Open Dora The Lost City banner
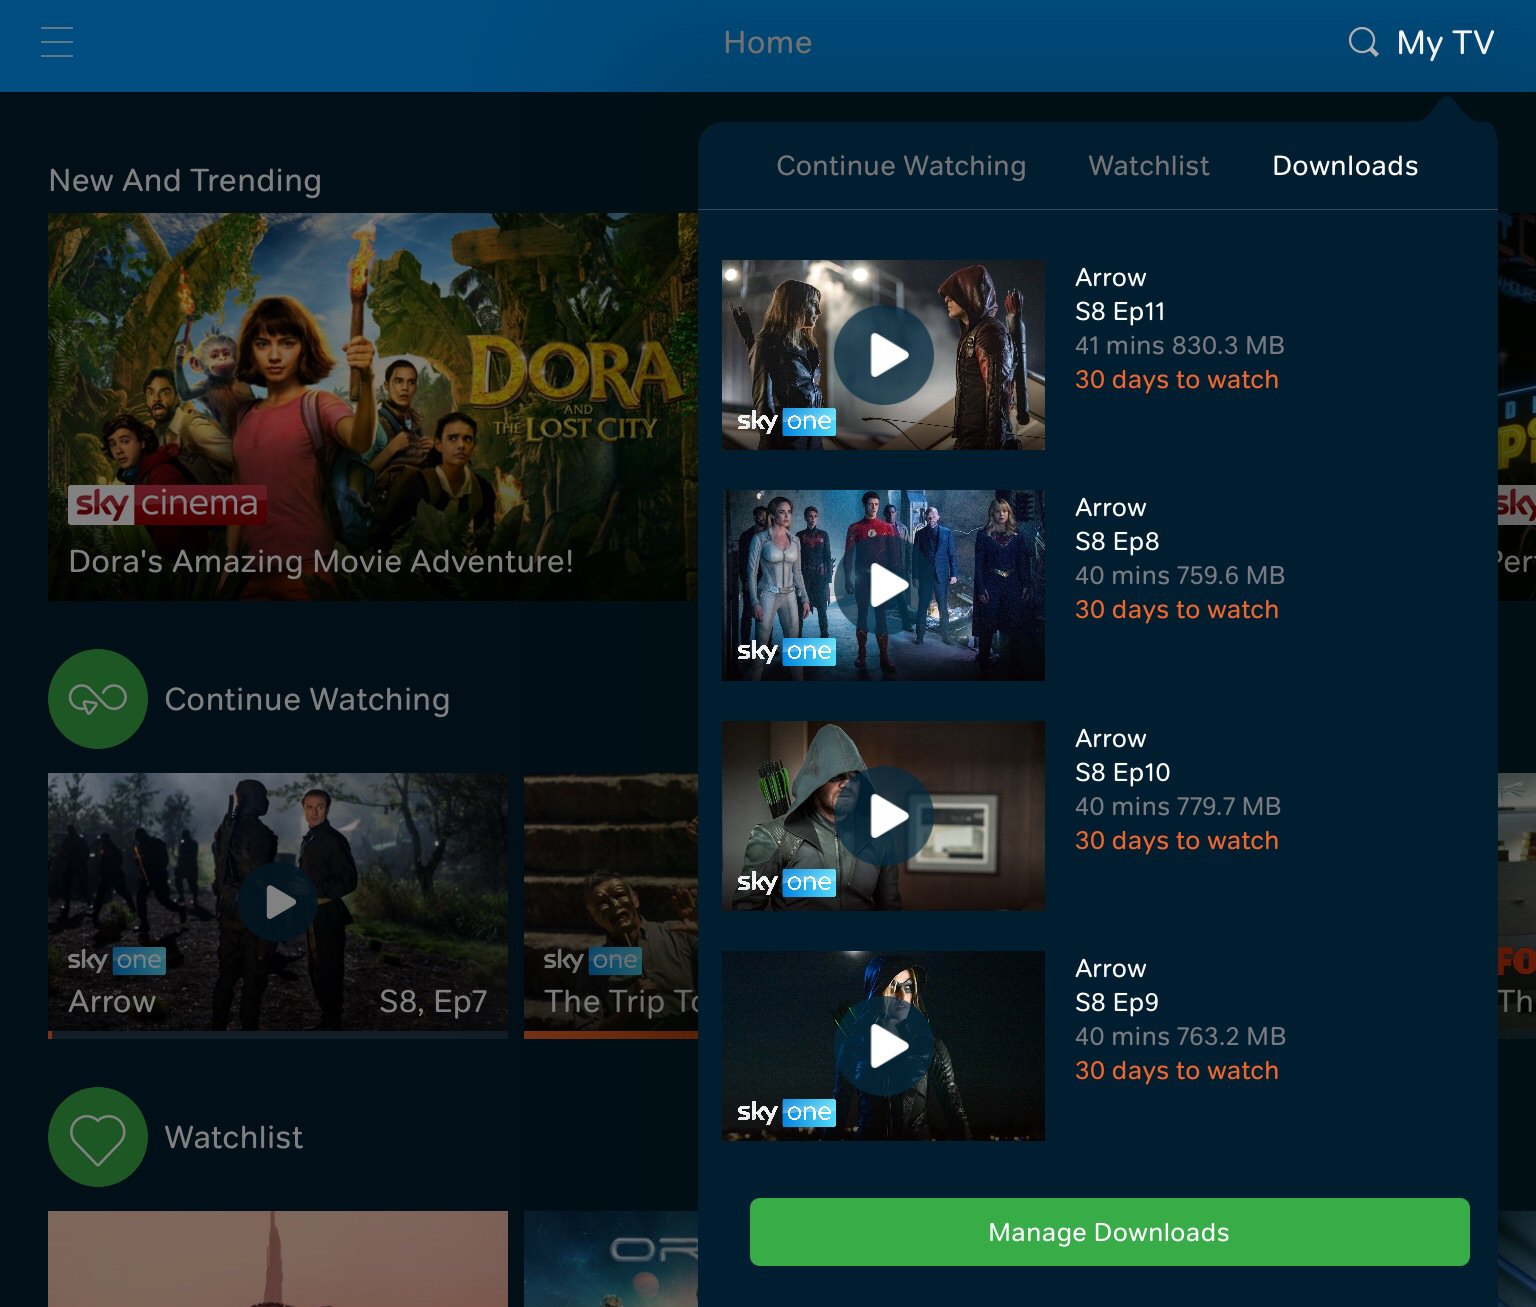This screenshot has height=1307, width=1536. coord(373,407)
